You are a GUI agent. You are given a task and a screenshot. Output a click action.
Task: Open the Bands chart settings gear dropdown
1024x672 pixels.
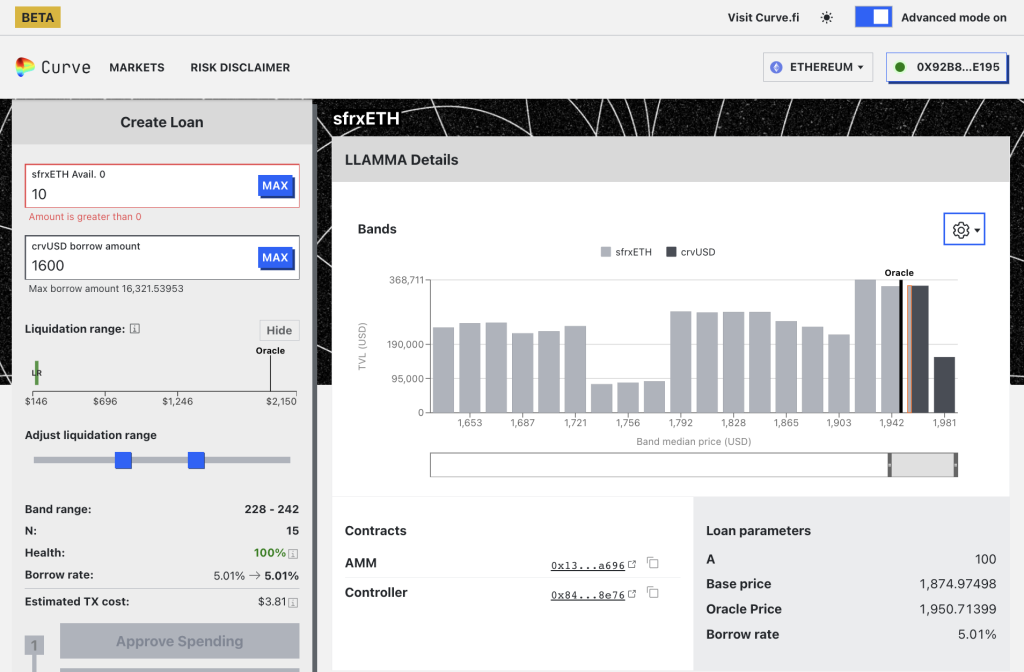pyautogui.click(x=965, y=229)
